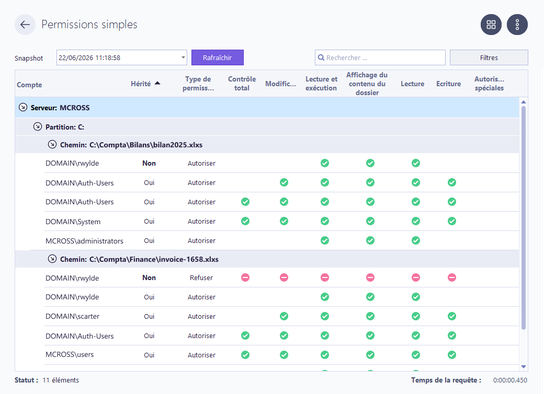This screenshot has height=394, width=544.
Task: Select DOMAIN\rwylde under bilan2025.xlxs
Action: click(72, 163)
